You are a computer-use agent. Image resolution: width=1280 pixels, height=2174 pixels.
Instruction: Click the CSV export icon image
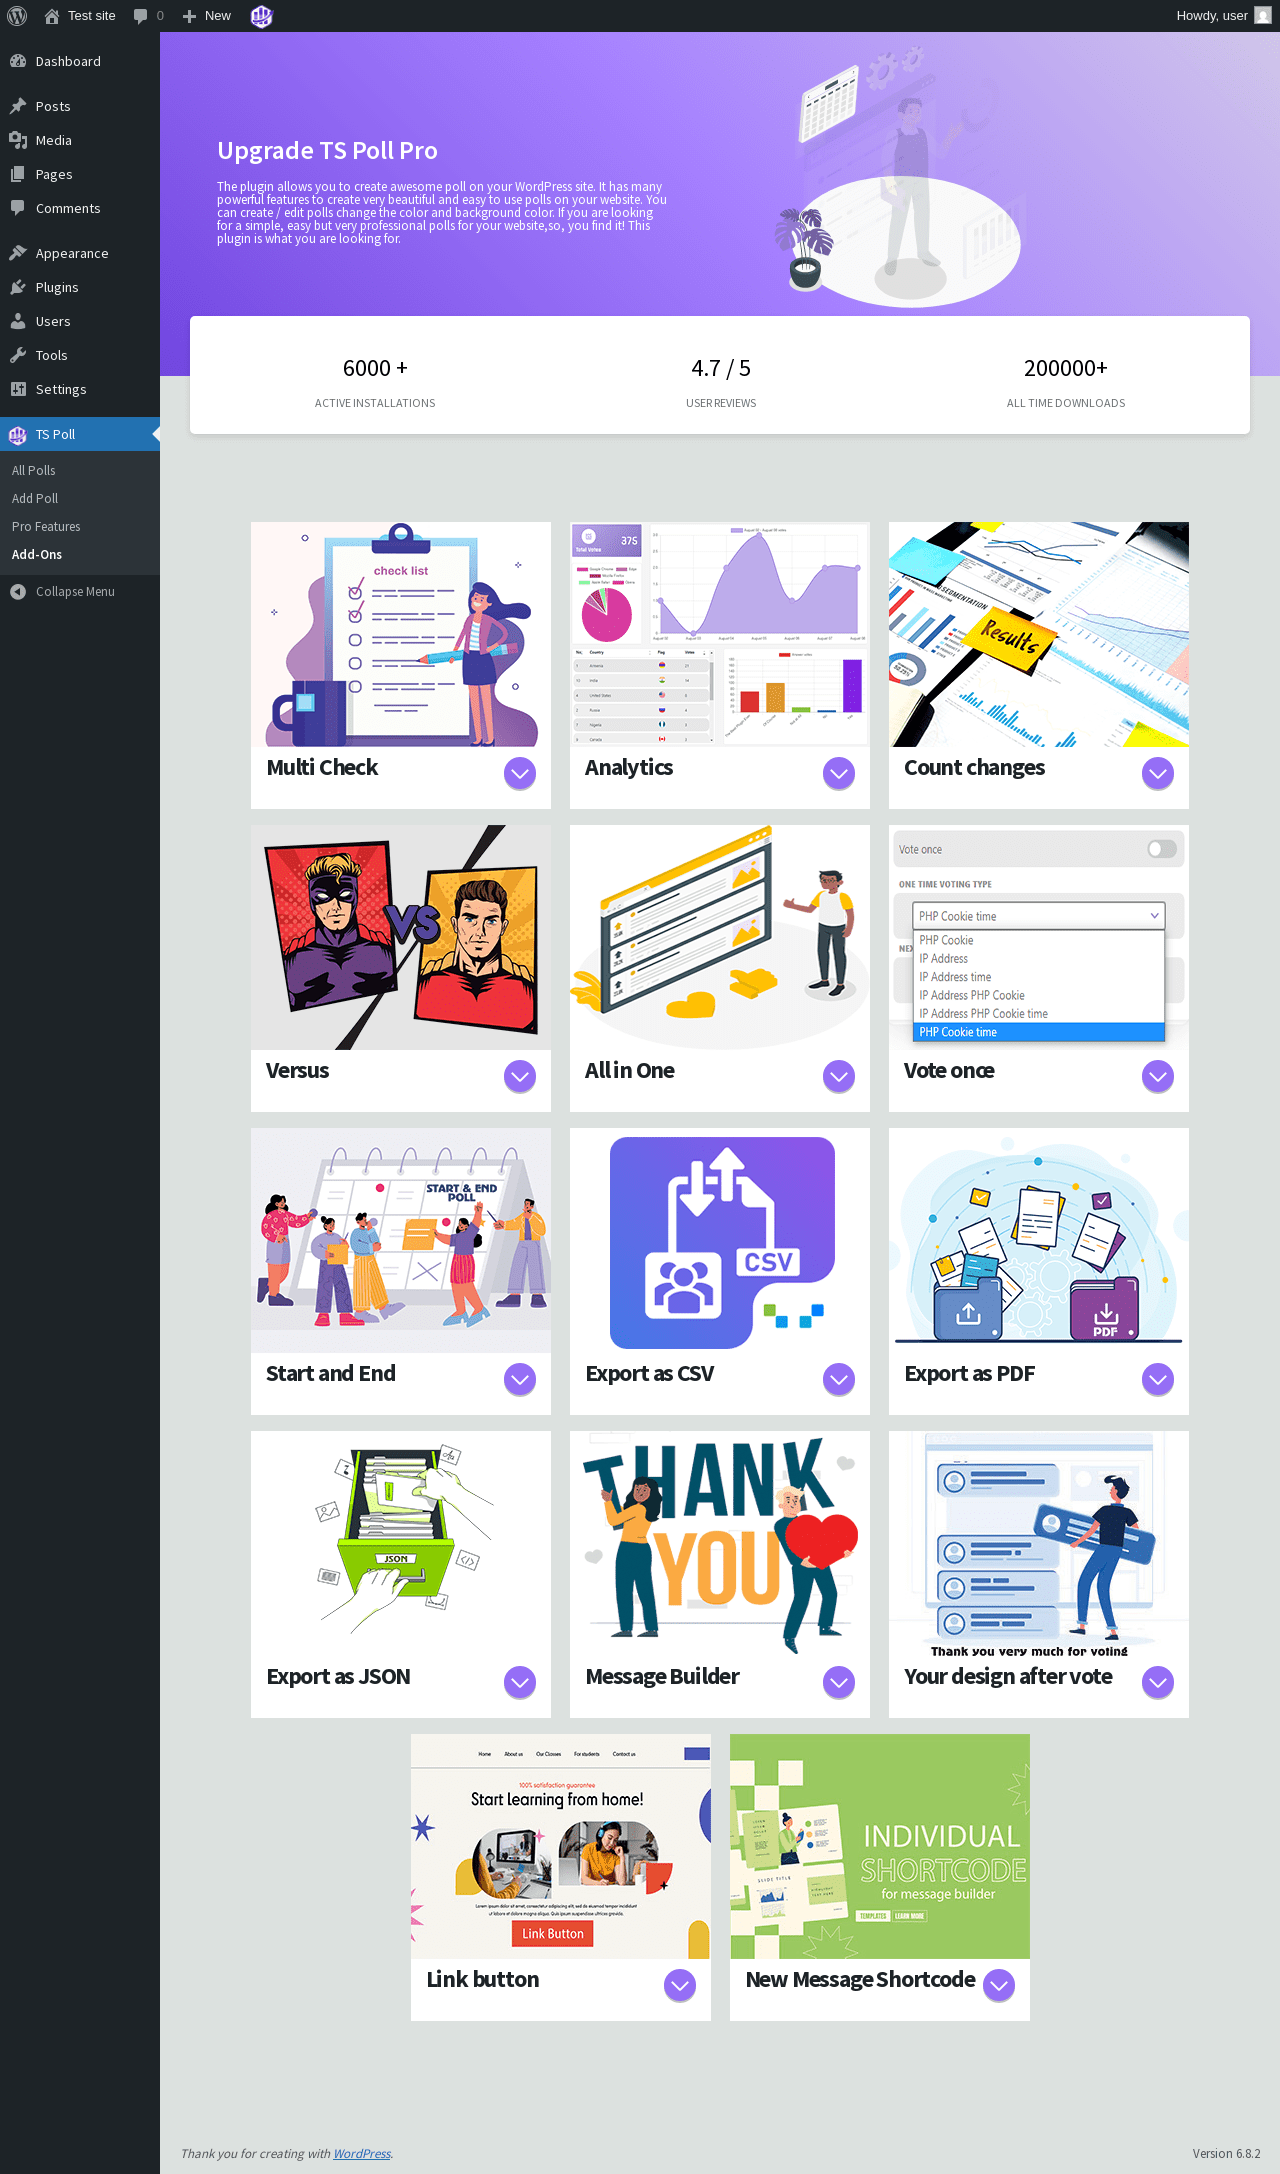[x=720, y=1240]
